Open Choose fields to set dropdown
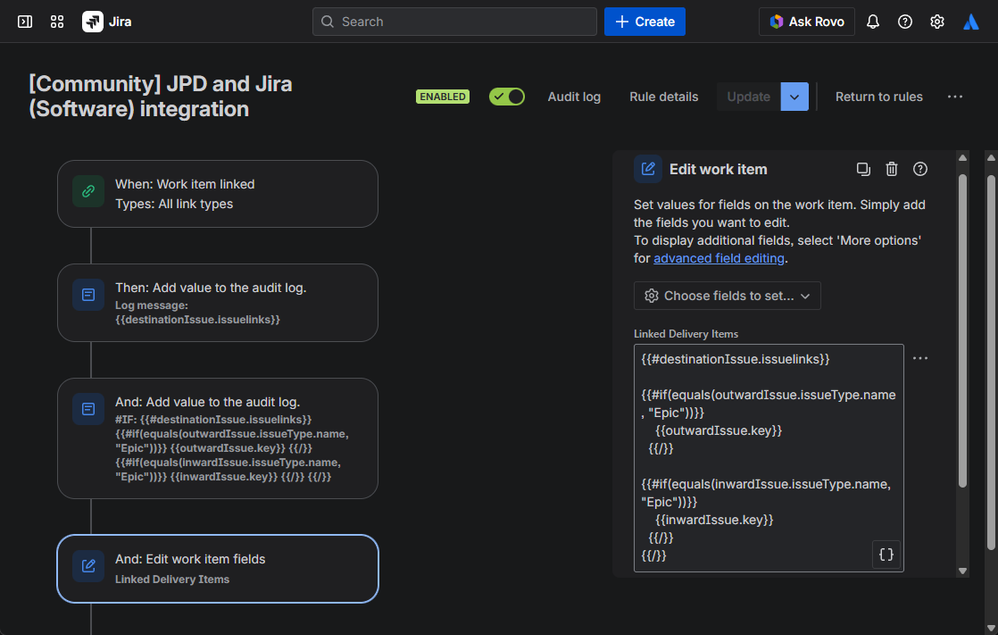Image resolution: width=998 pixels, height=635 pixels. [727, 296]
